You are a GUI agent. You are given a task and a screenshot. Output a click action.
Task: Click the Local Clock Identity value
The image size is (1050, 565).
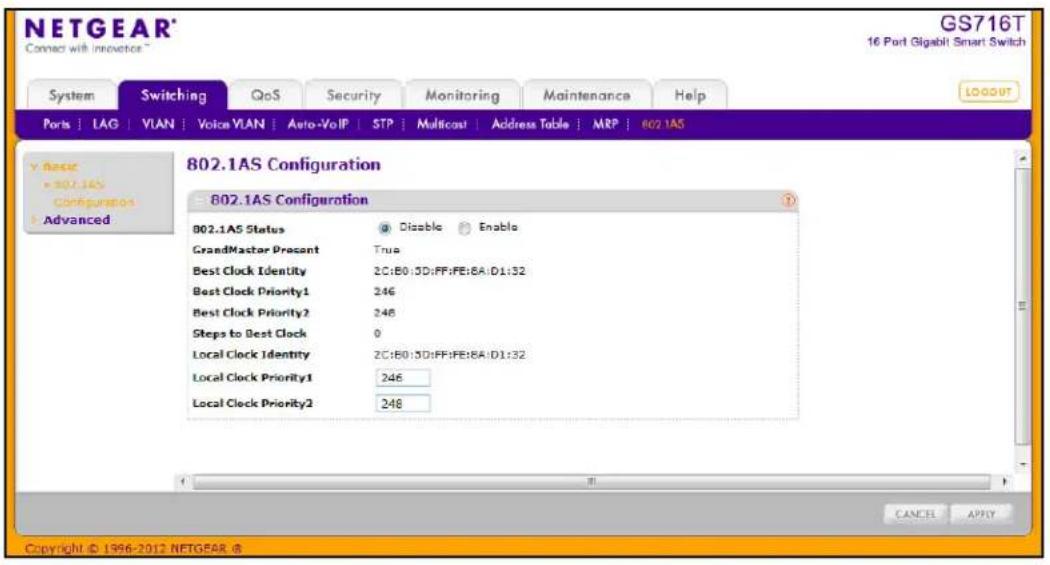pyautogui.click(x=449, y=354)
